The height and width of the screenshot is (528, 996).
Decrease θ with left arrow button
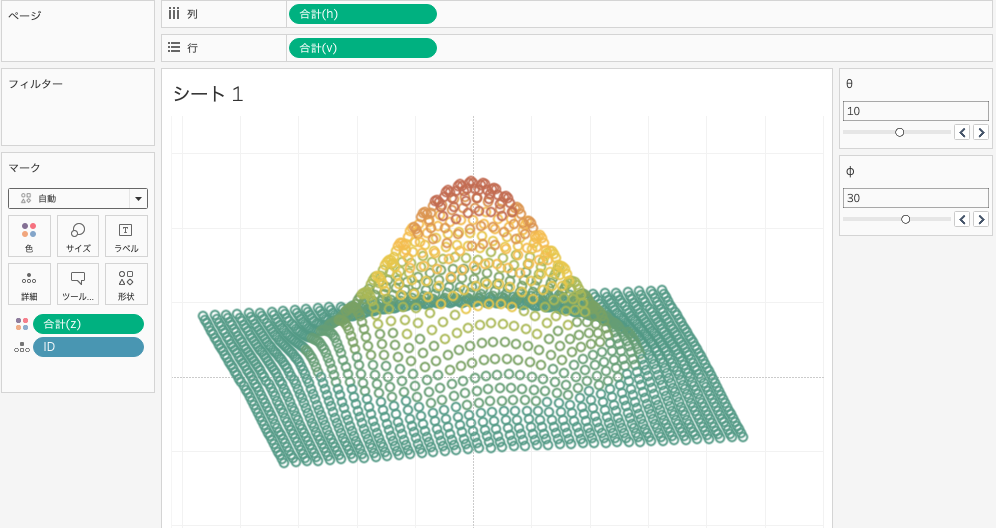pos(962,132)
